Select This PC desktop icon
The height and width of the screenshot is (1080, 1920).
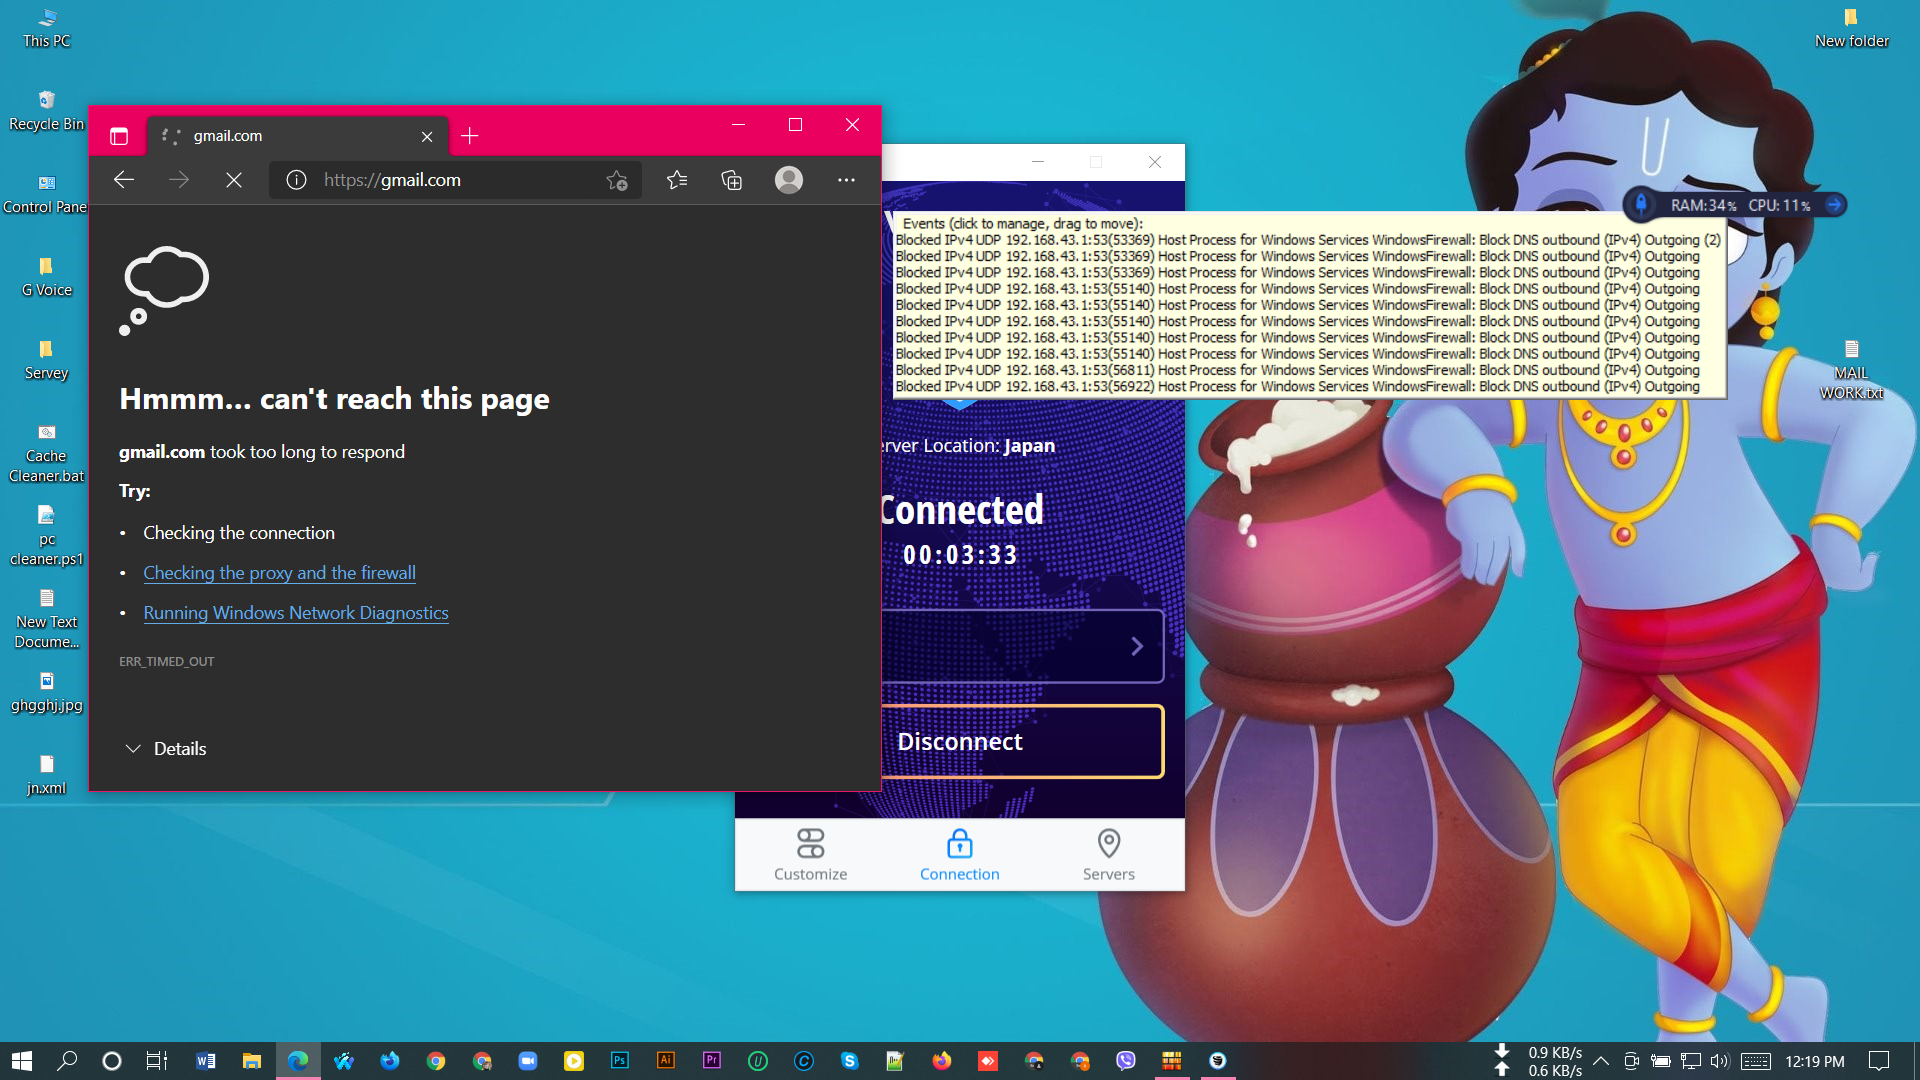click(x=46, y=28)
